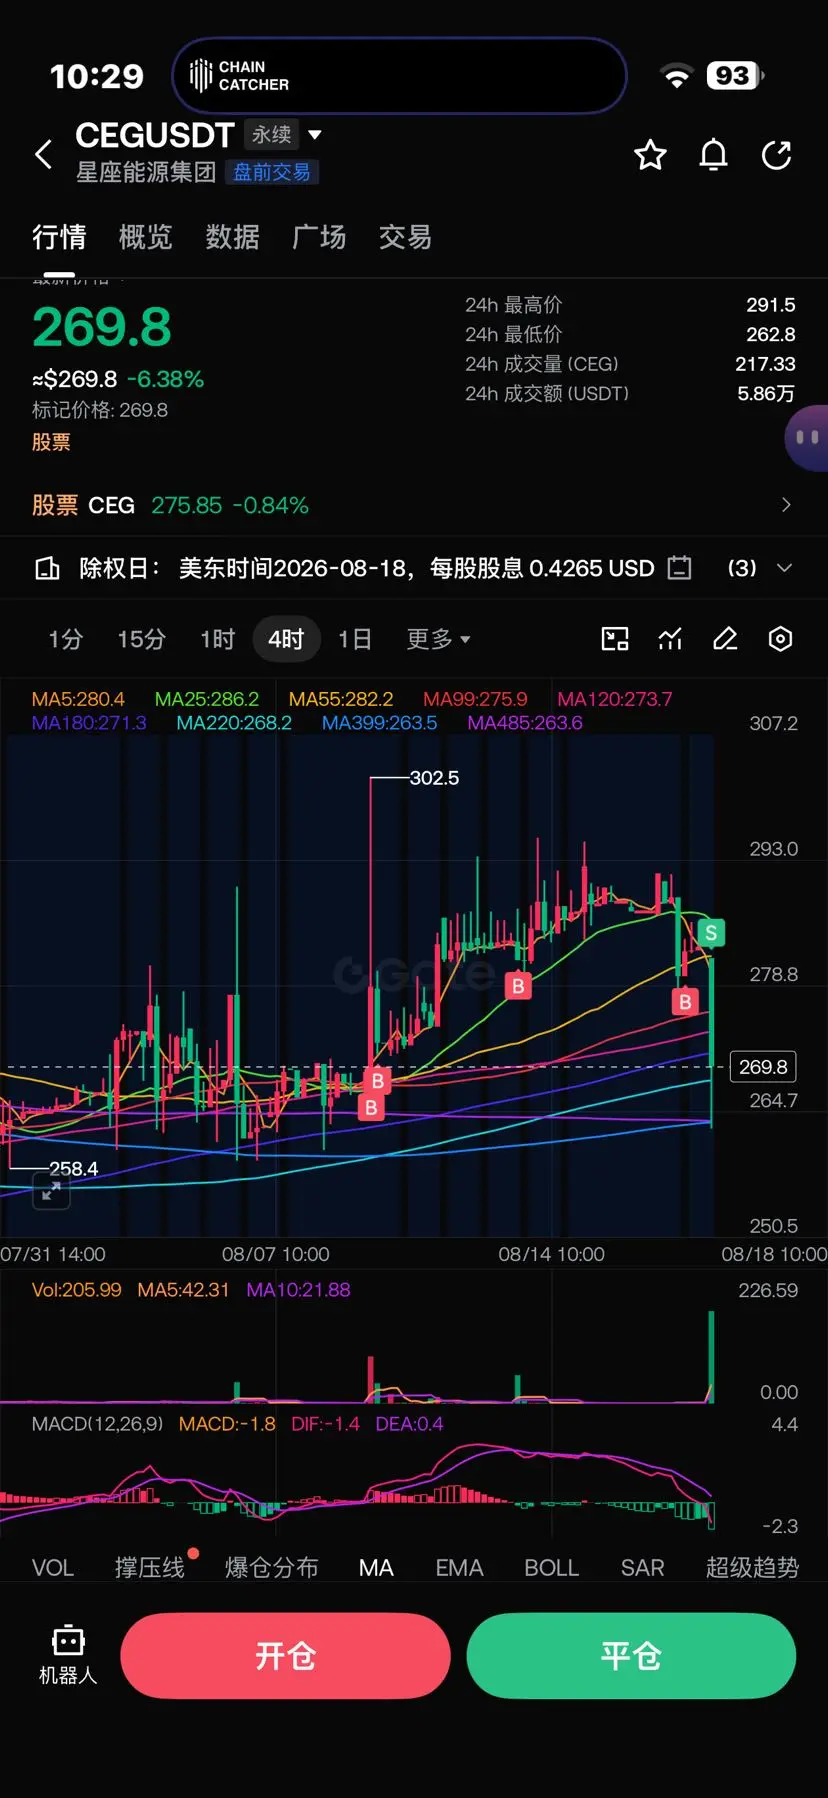Tap the 269.8 current price tag on axis
Image resolution: width=828 pixels, height=1798 pixels.
pos(764,1067)
